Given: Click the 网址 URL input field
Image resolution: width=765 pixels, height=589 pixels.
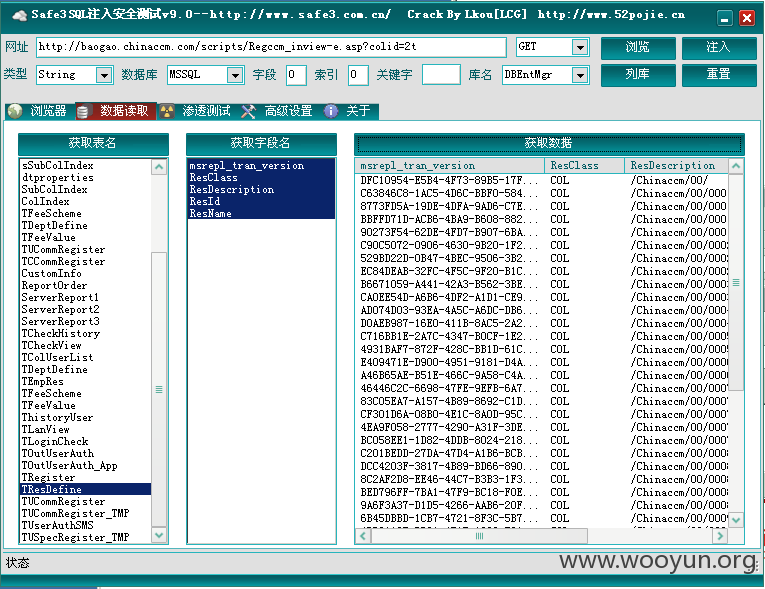Looking at the screenshot, I should [271, 47].
